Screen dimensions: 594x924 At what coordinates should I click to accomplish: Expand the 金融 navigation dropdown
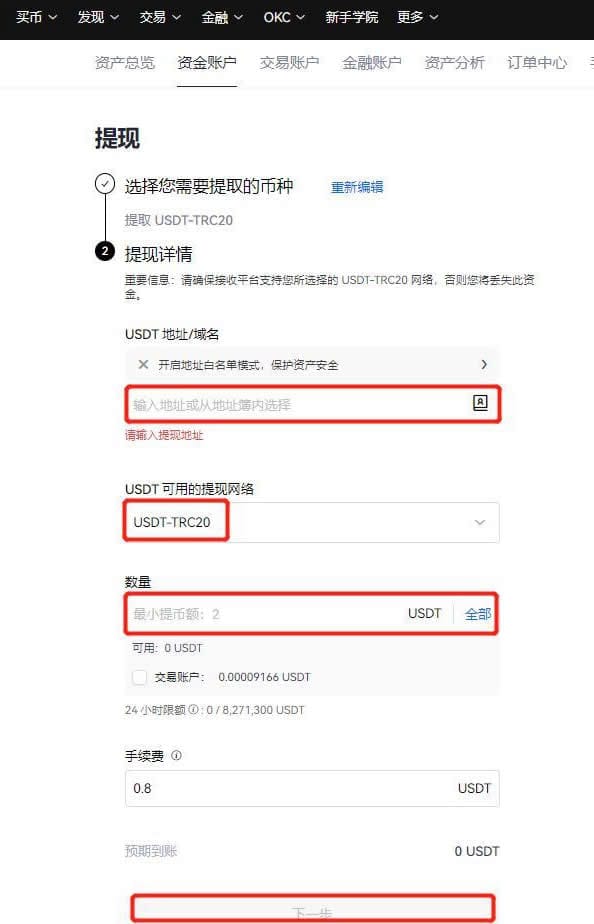coord(222,17)
